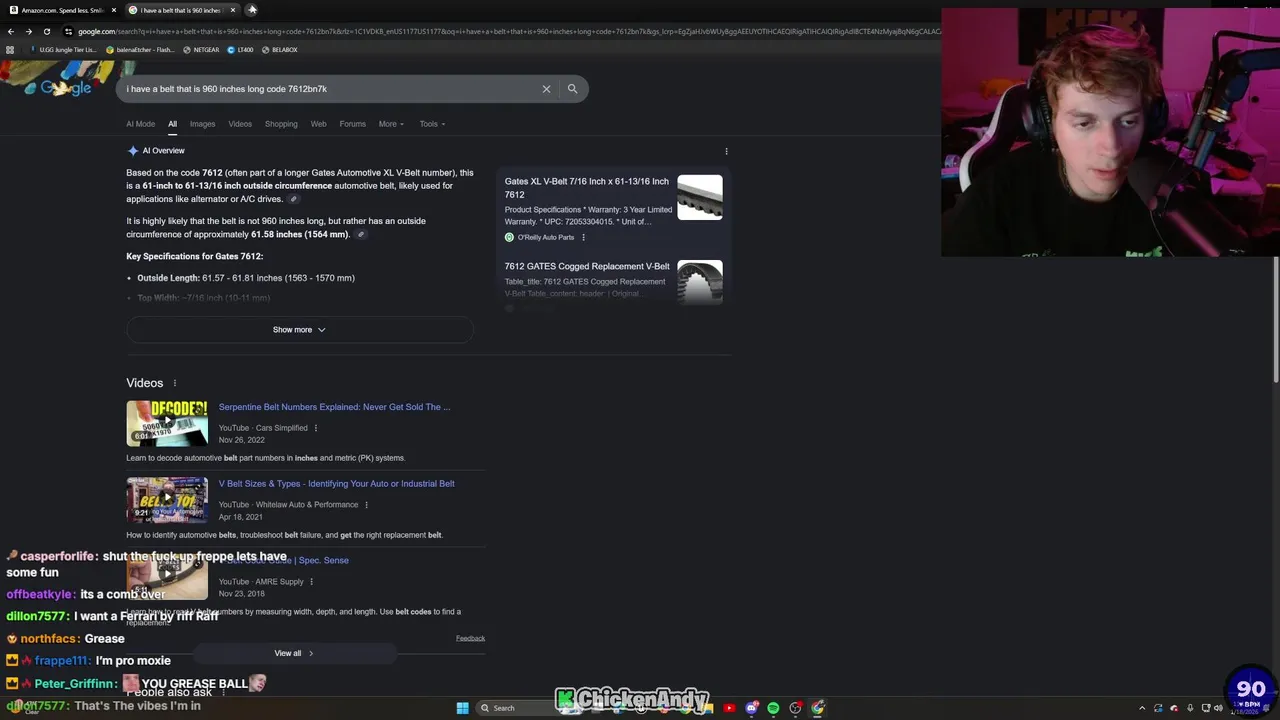Open the U.GG Jungle Tier List bookmark
Screen dimensions: 1280x720
click(x=63, y=49)
